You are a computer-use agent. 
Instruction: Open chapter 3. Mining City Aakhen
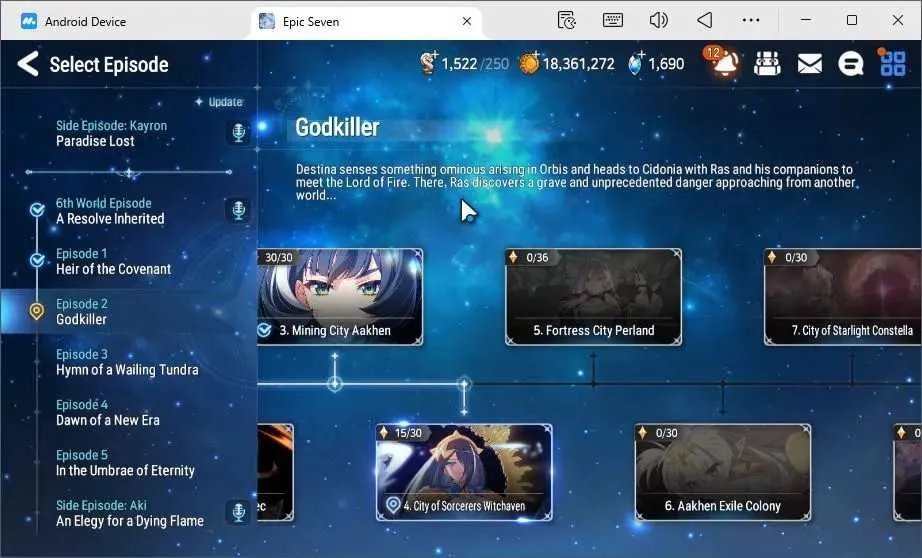coord(340,297)
